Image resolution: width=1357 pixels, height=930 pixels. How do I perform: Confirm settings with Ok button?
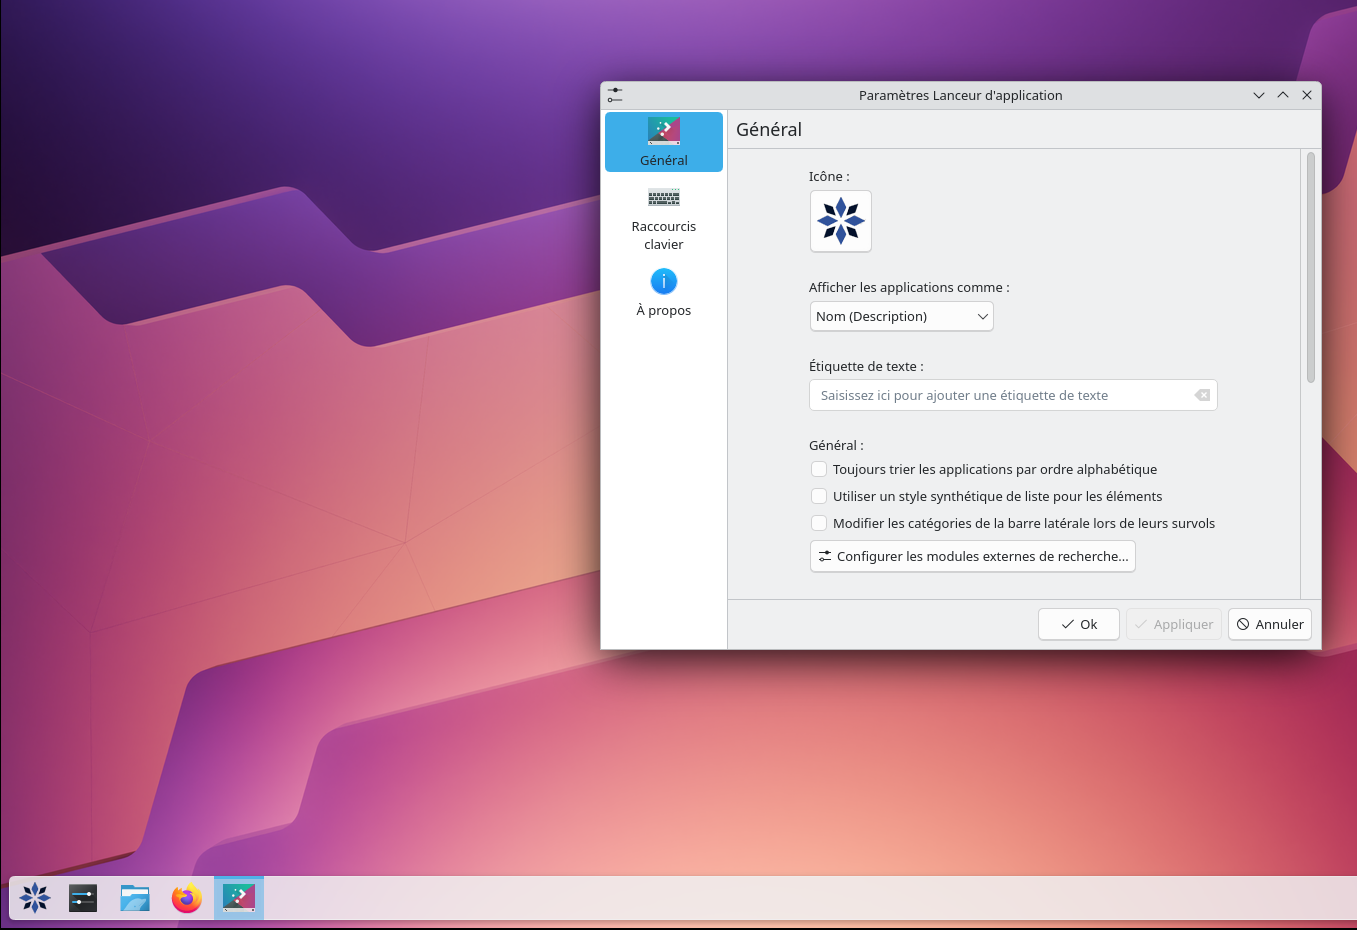click(x=1079, y=624)
